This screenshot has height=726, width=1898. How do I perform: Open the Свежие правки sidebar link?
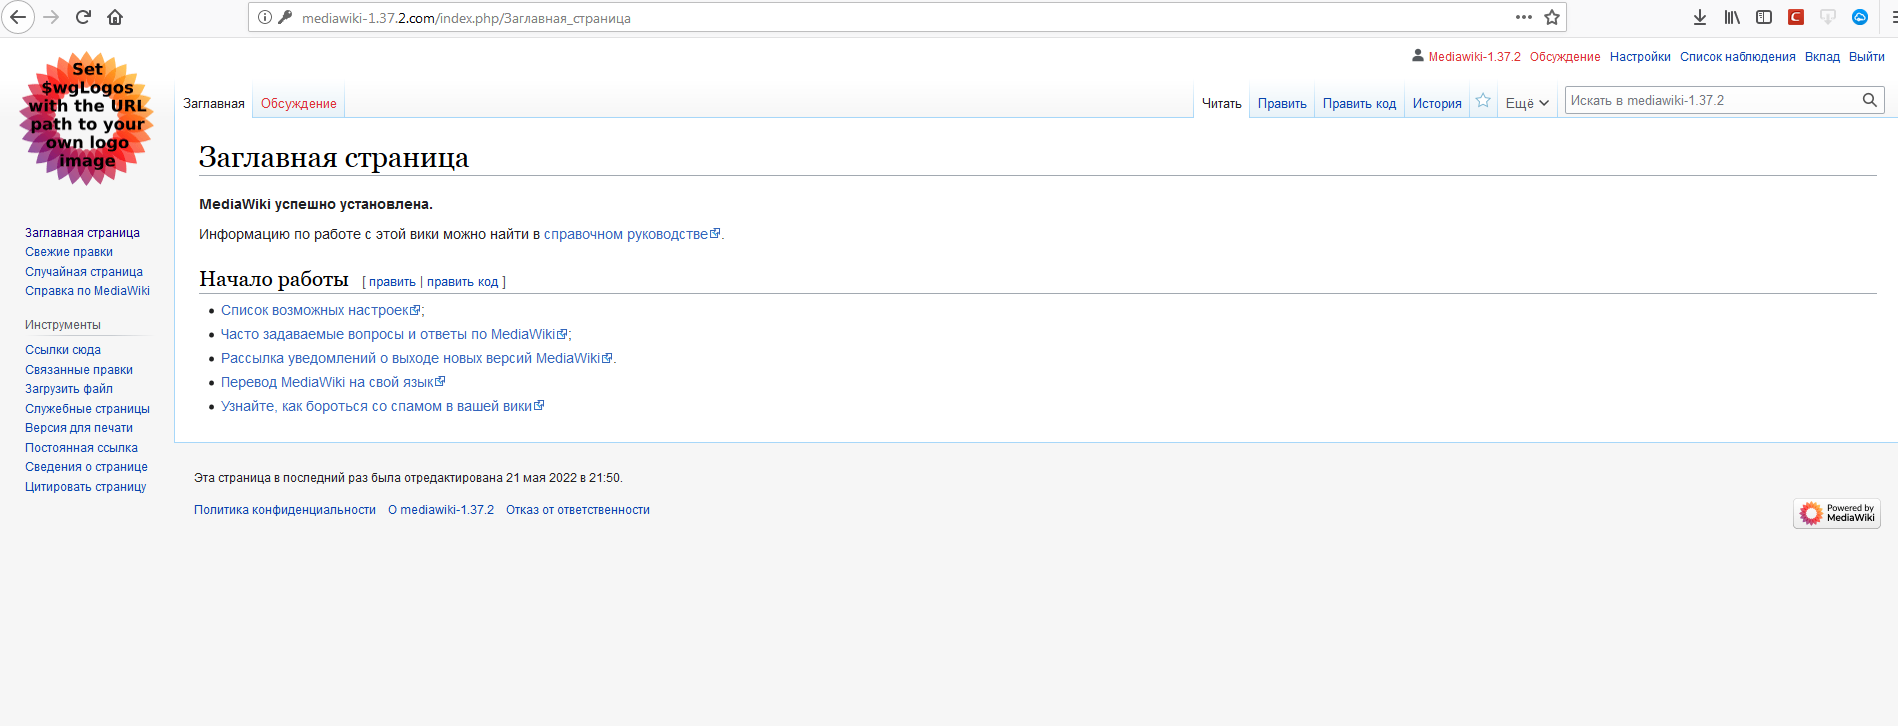pyautogui.click(x=69, y=252)
